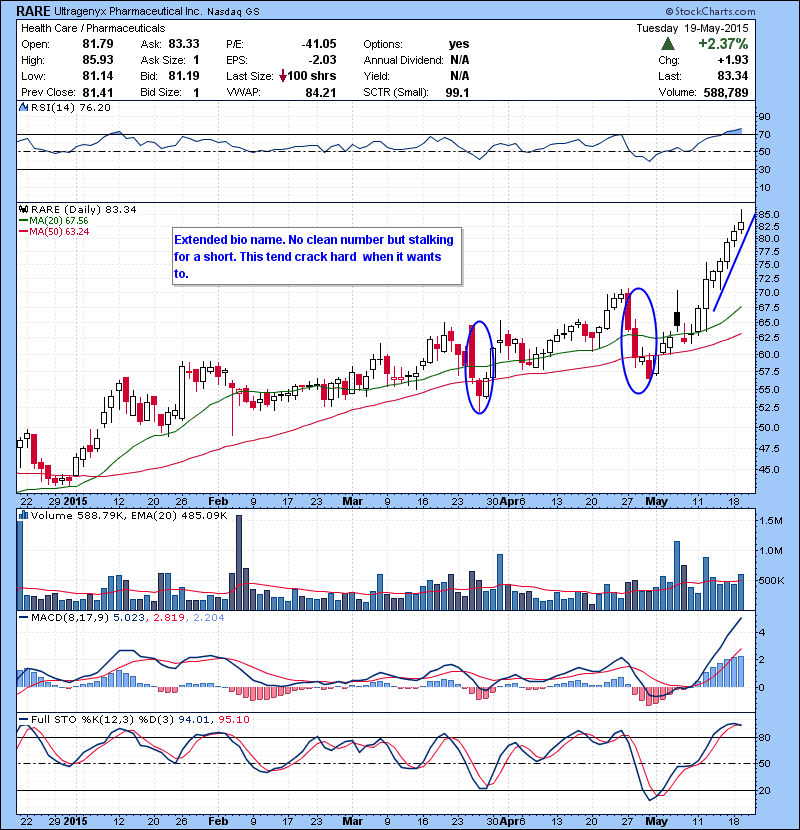The height and width of the screenshot is (830, 800).
Task: Click the MA(50) 63.24 legend text
Action: coord(59,232)
